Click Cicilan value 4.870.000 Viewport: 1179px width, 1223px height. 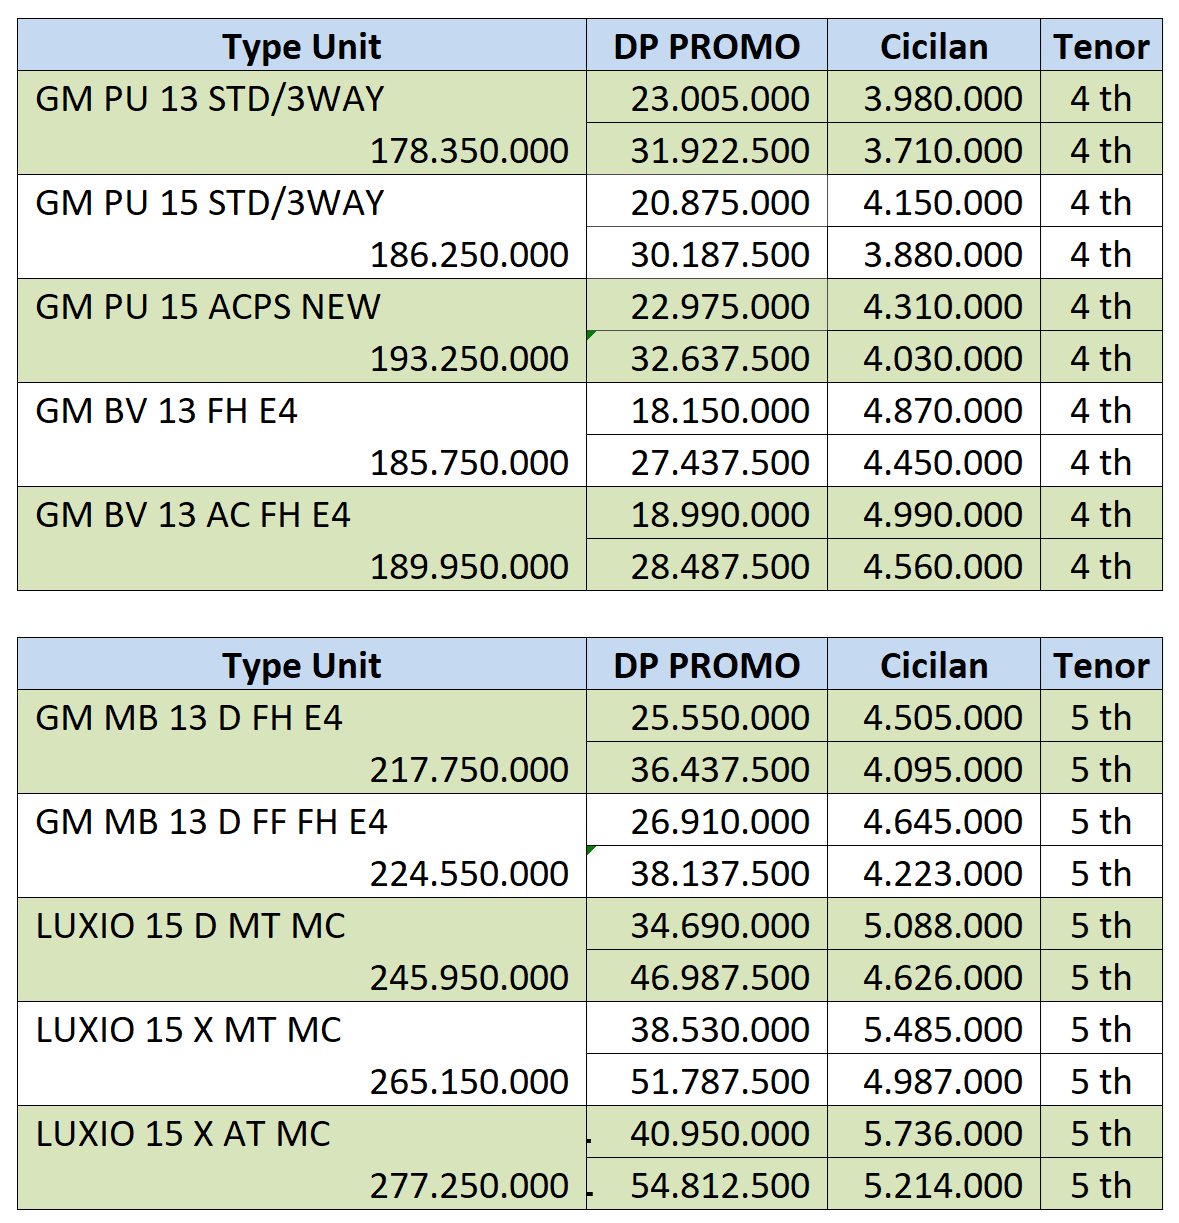pos(934,410)
